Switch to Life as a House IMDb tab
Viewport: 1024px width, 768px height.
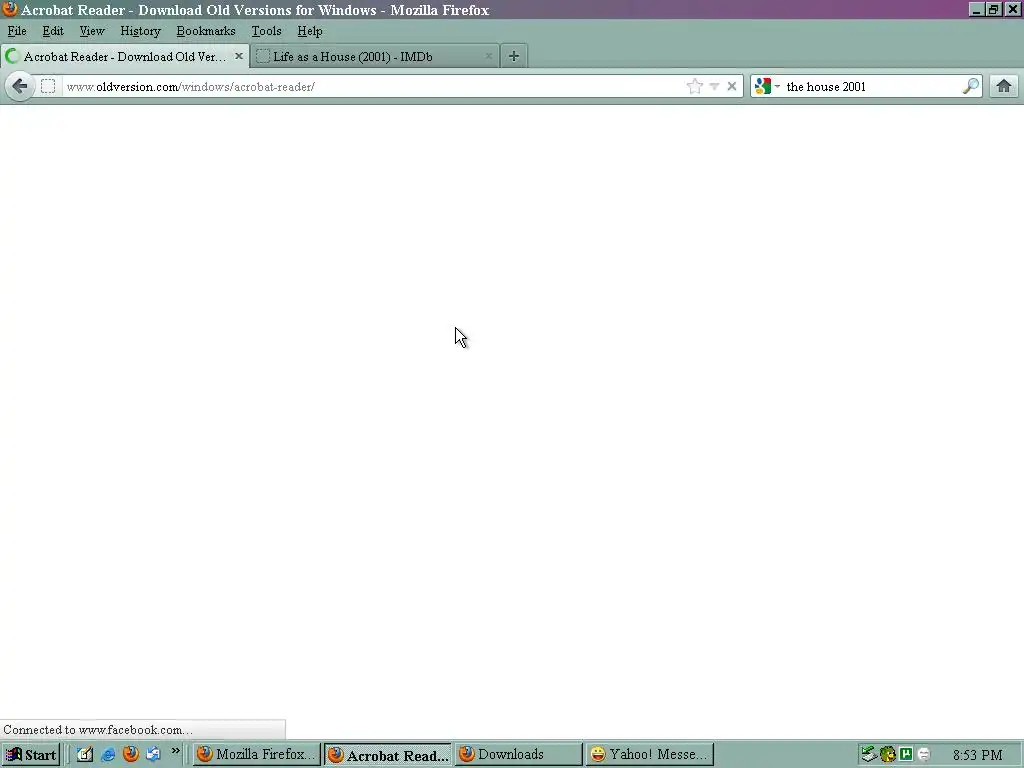coord(374,57)
